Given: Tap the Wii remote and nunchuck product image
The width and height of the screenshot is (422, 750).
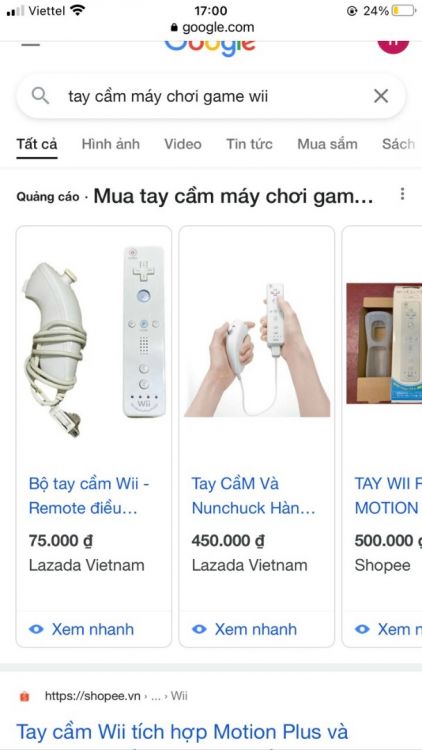Looking at the screenshot, I should click(x=94, y=341).
